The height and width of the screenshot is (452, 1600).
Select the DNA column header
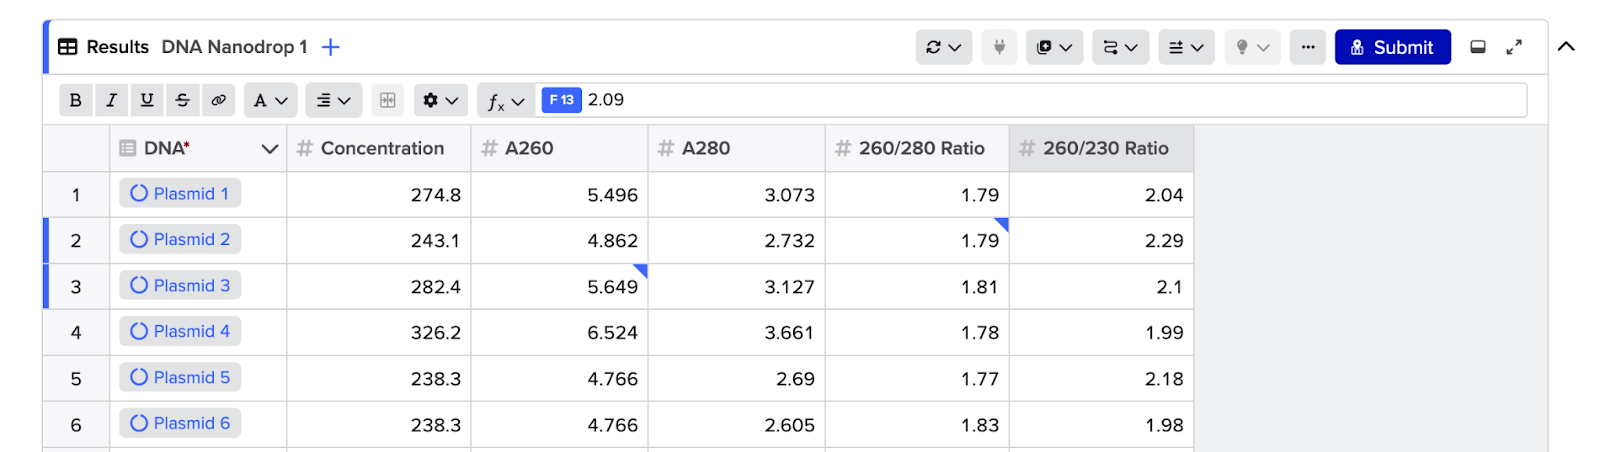point(198,148)
